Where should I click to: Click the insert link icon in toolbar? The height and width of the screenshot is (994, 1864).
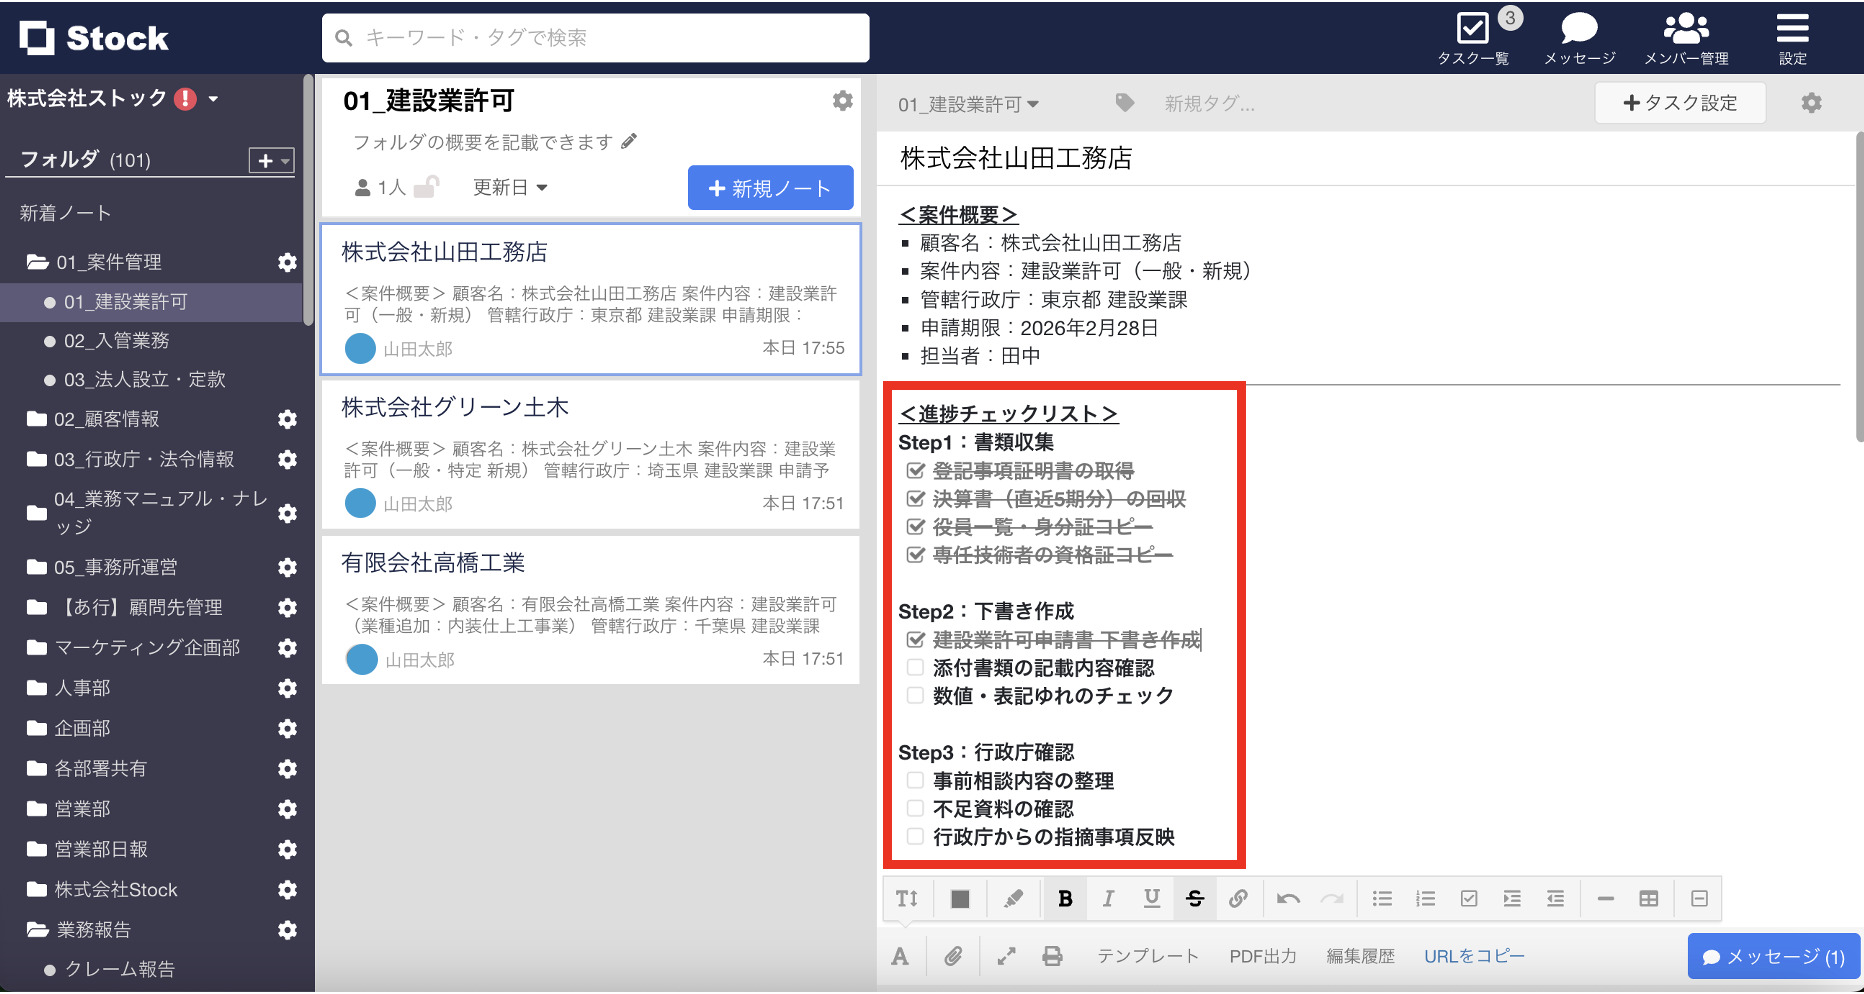click(1238, 899)
